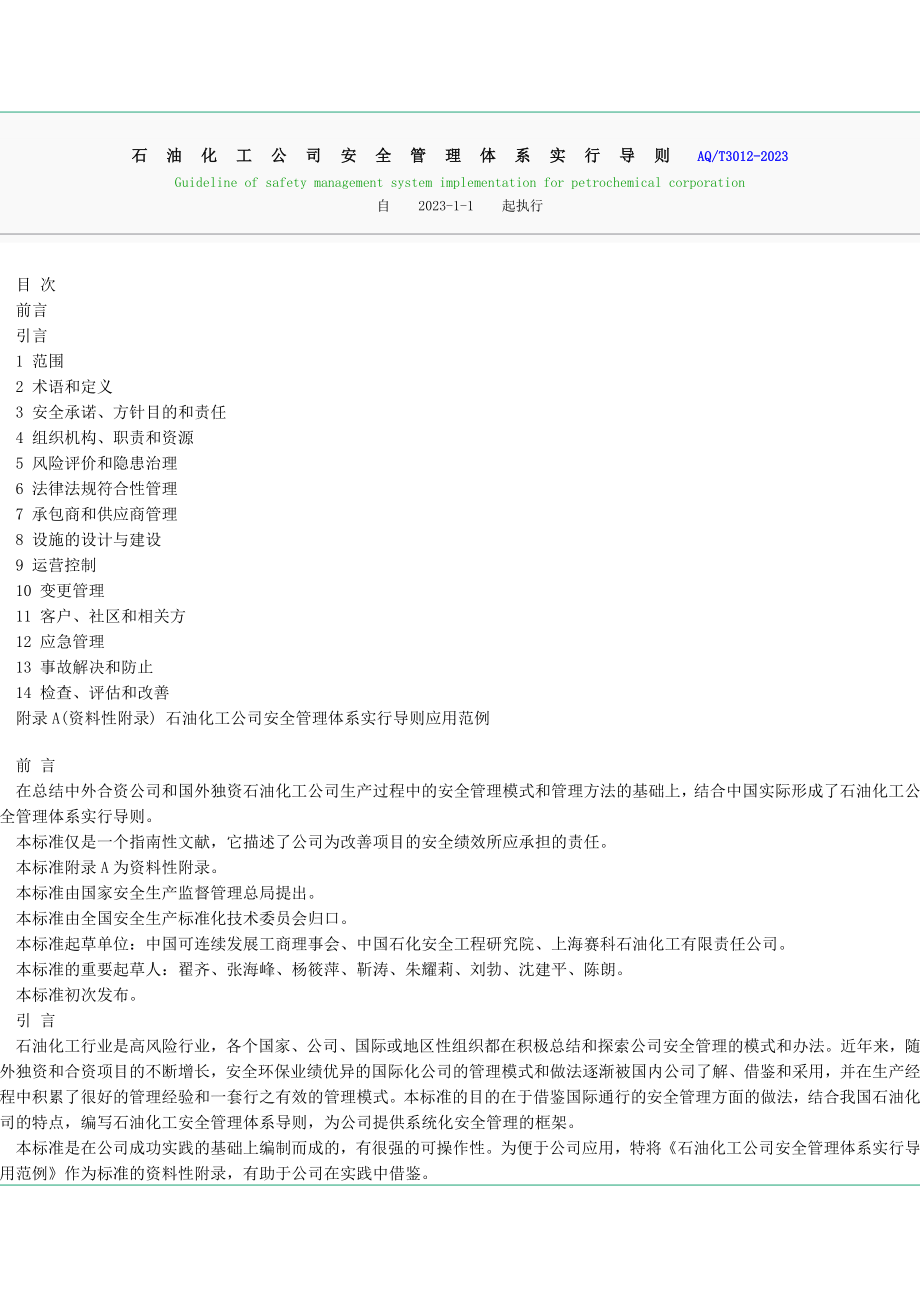Viewport: 920px width, 1302px height.
Task: Click the Chinese document title heading
Action: (x=401, y=156)
